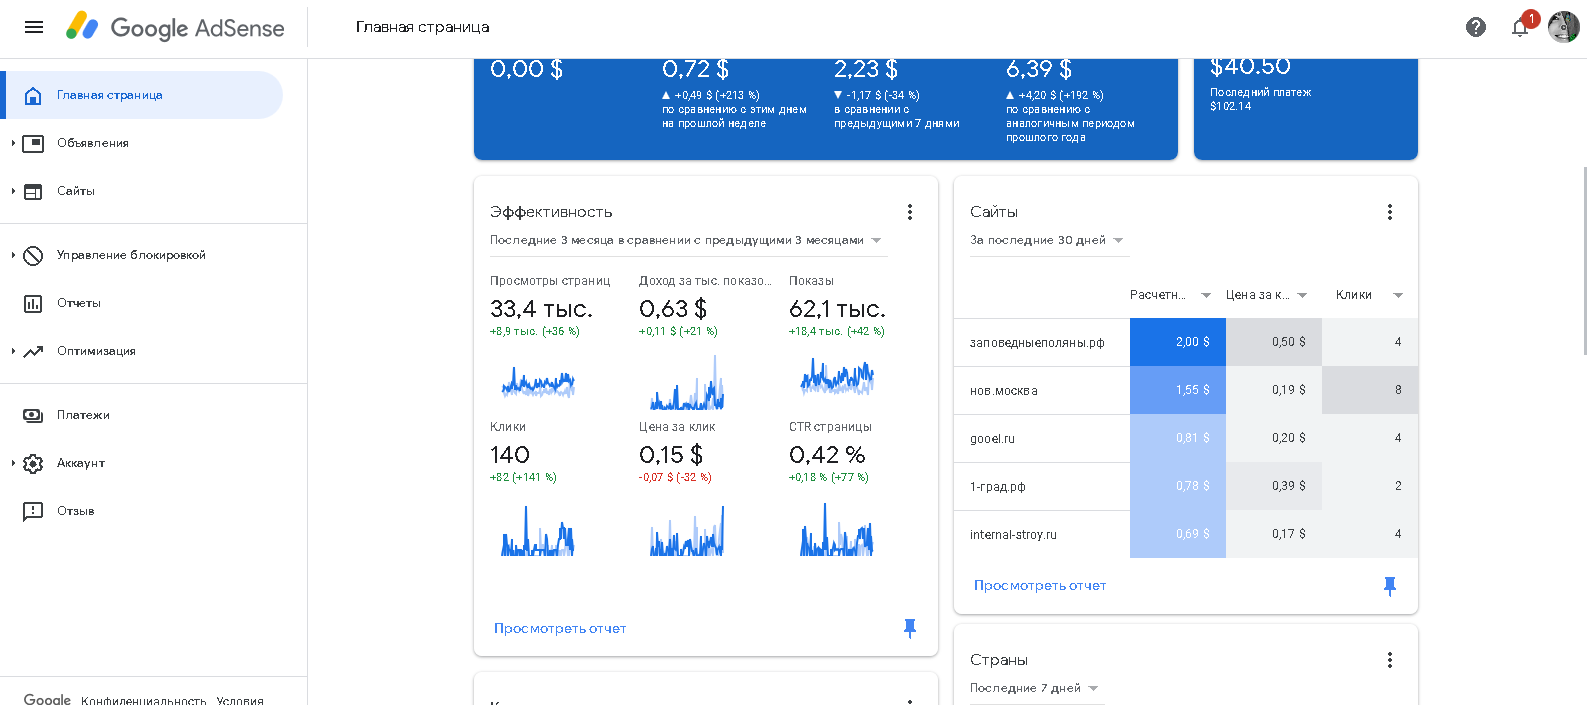Screen dimensions: 1587x705
Task: Click the 33,4 тыс. page views value
Action: (541, 309)
